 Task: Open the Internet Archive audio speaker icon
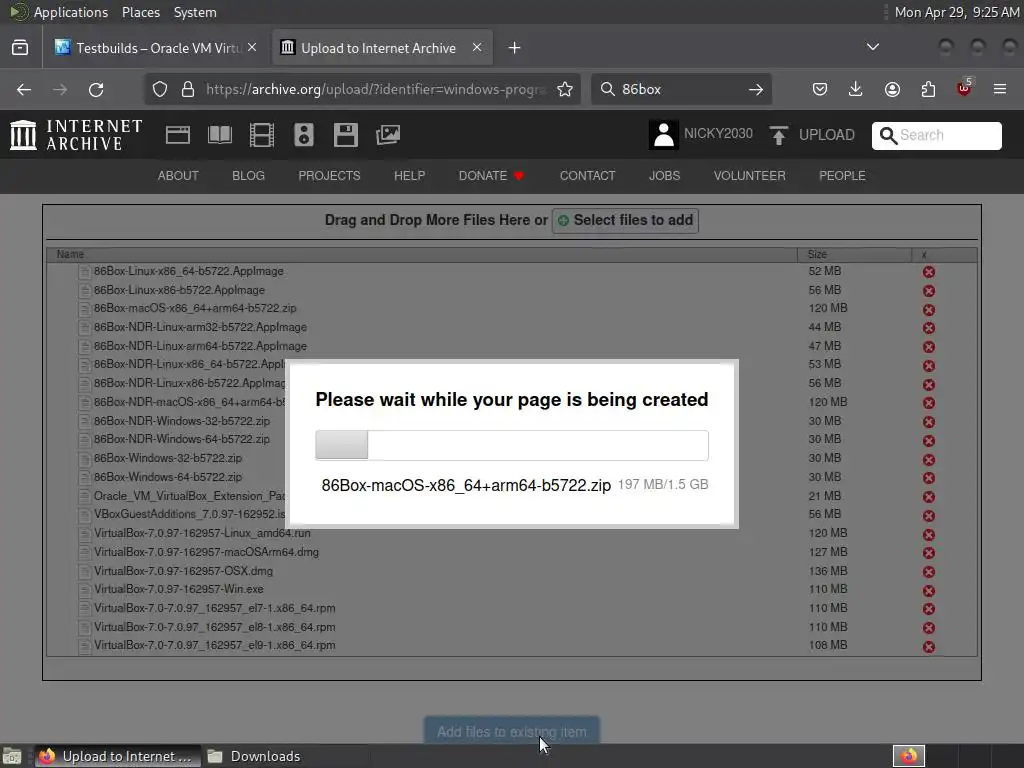click(304, 135)
